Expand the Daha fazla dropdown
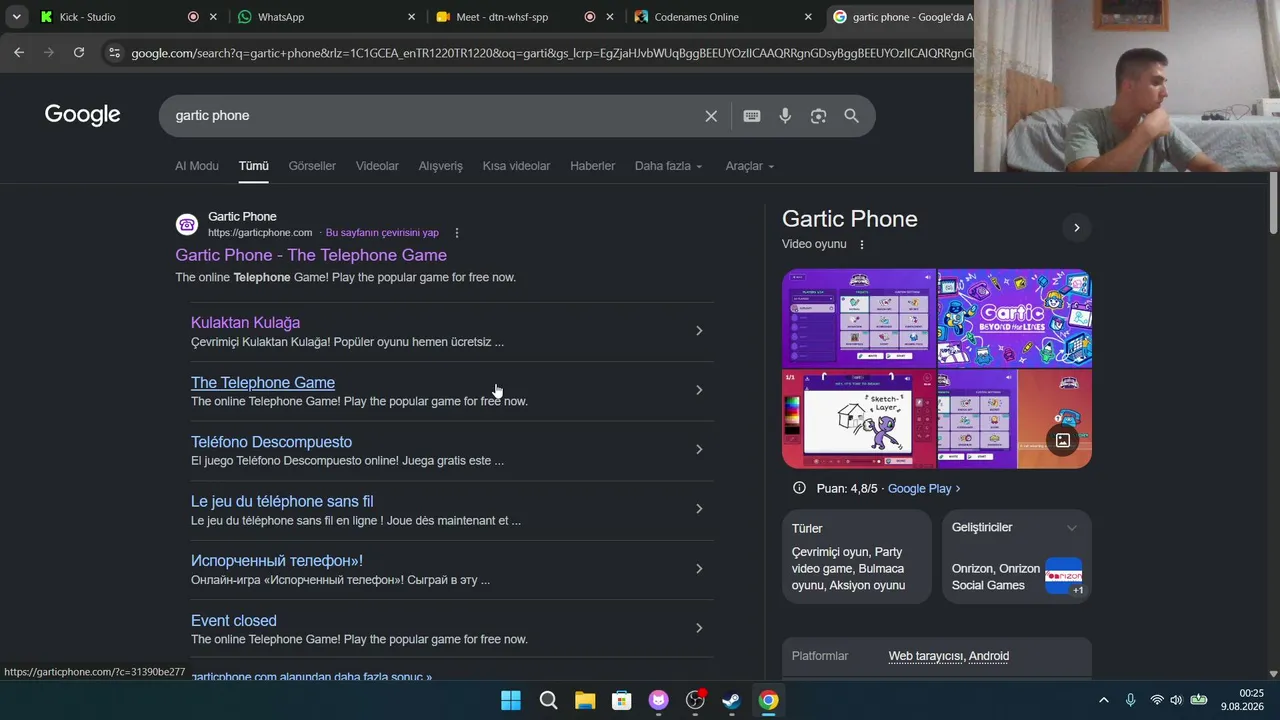The image size is (1280, 720). [668, 166]
